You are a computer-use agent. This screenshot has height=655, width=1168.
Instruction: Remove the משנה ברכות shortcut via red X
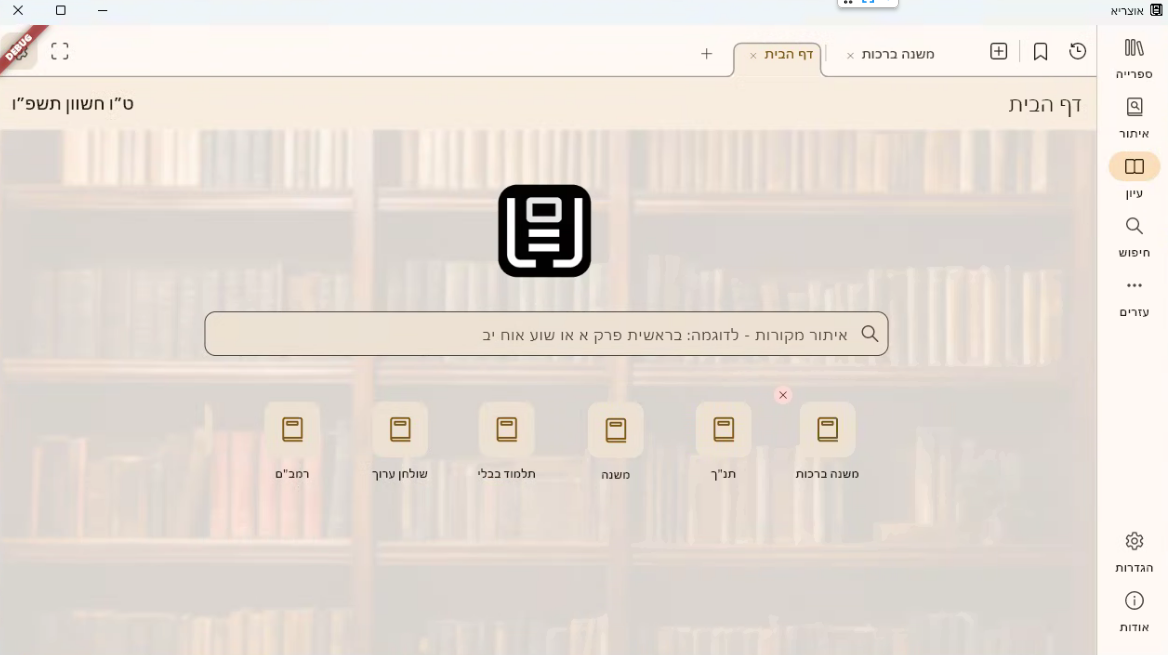[x=783, y=395]
